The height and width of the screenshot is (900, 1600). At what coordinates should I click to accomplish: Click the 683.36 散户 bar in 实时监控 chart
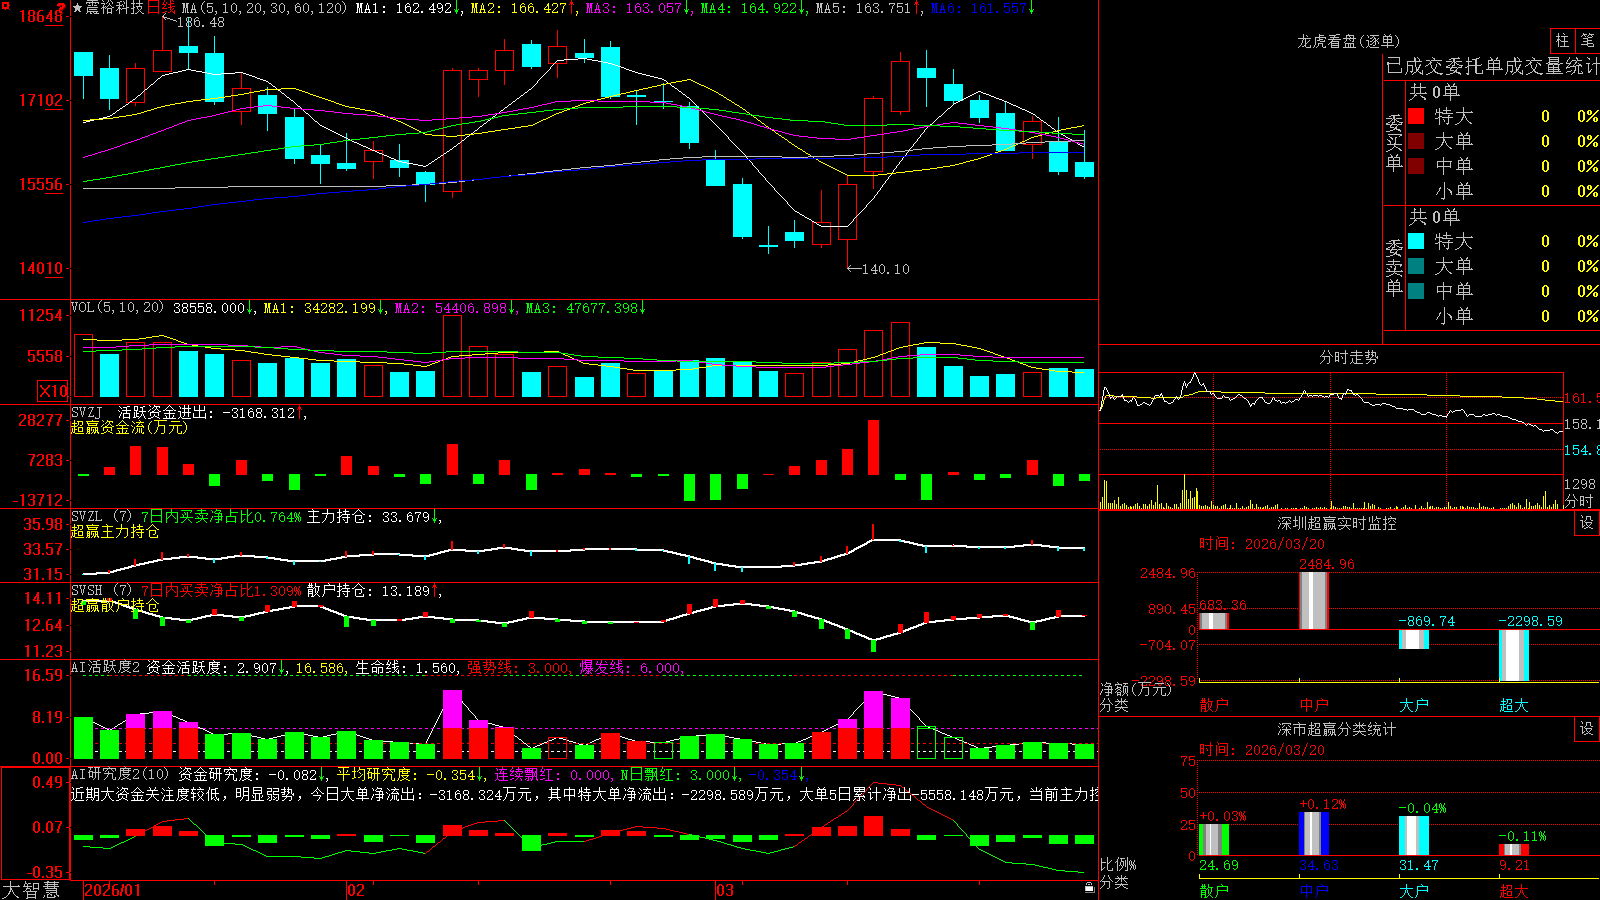click(1214, 621)
